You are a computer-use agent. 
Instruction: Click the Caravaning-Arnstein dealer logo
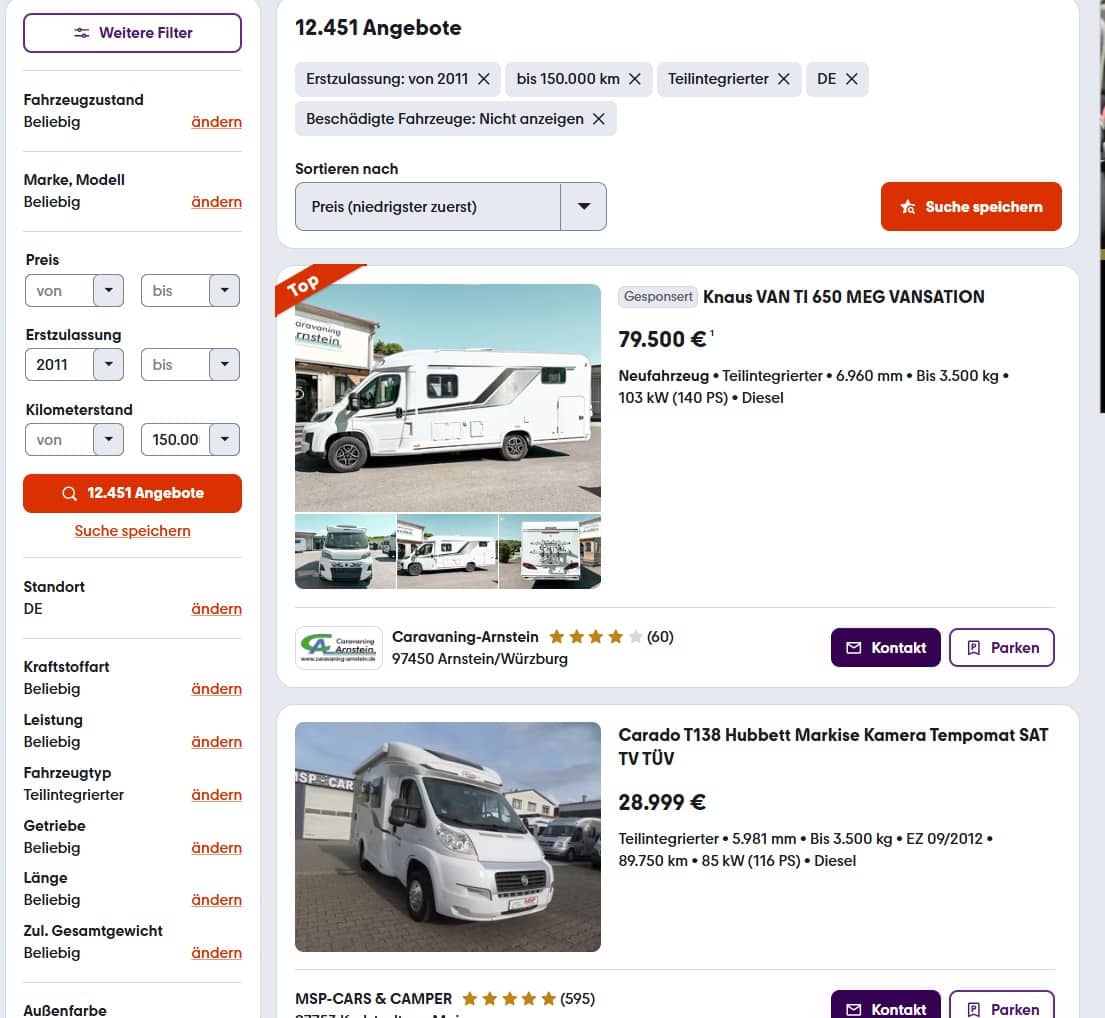[338, 647]
